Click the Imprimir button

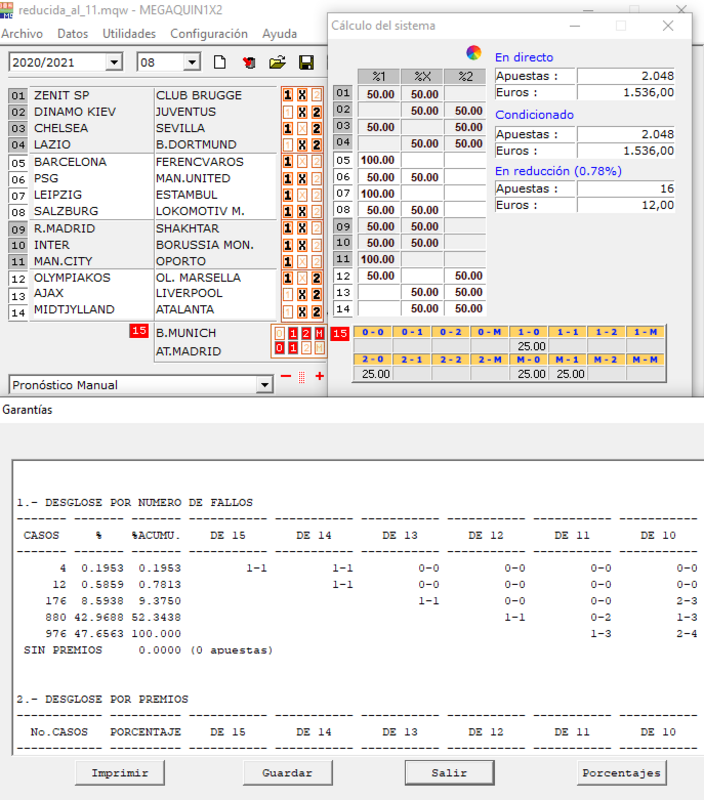point(120,773)
